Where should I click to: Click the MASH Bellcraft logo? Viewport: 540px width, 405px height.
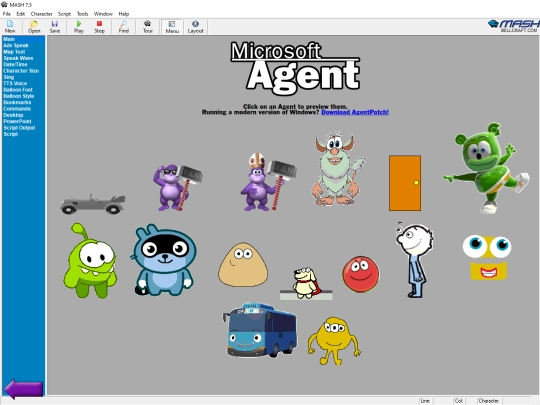tap(514, 26)
